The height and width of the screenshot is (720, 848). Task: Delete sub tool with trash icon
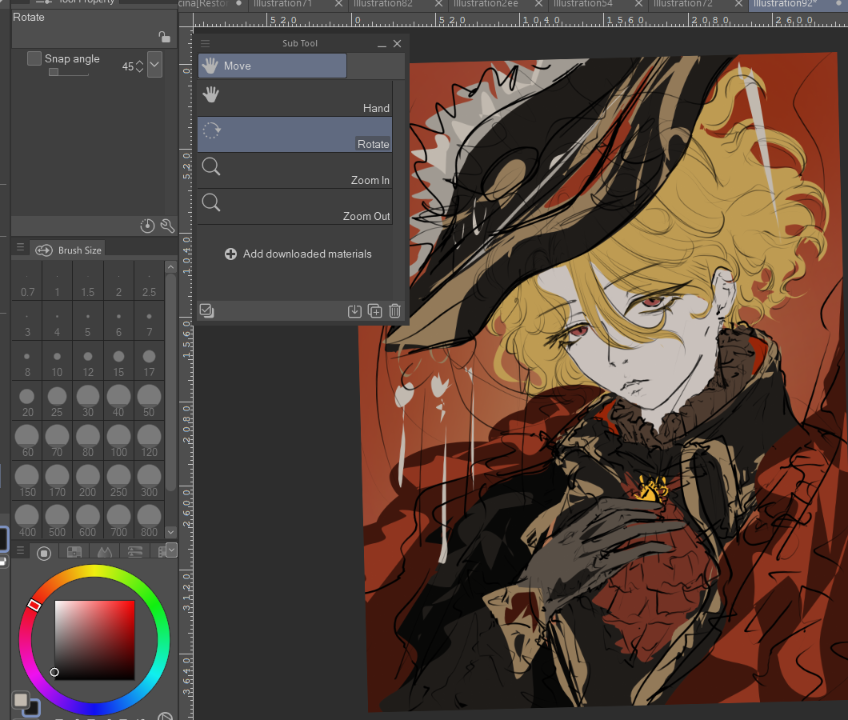(395, 311)
